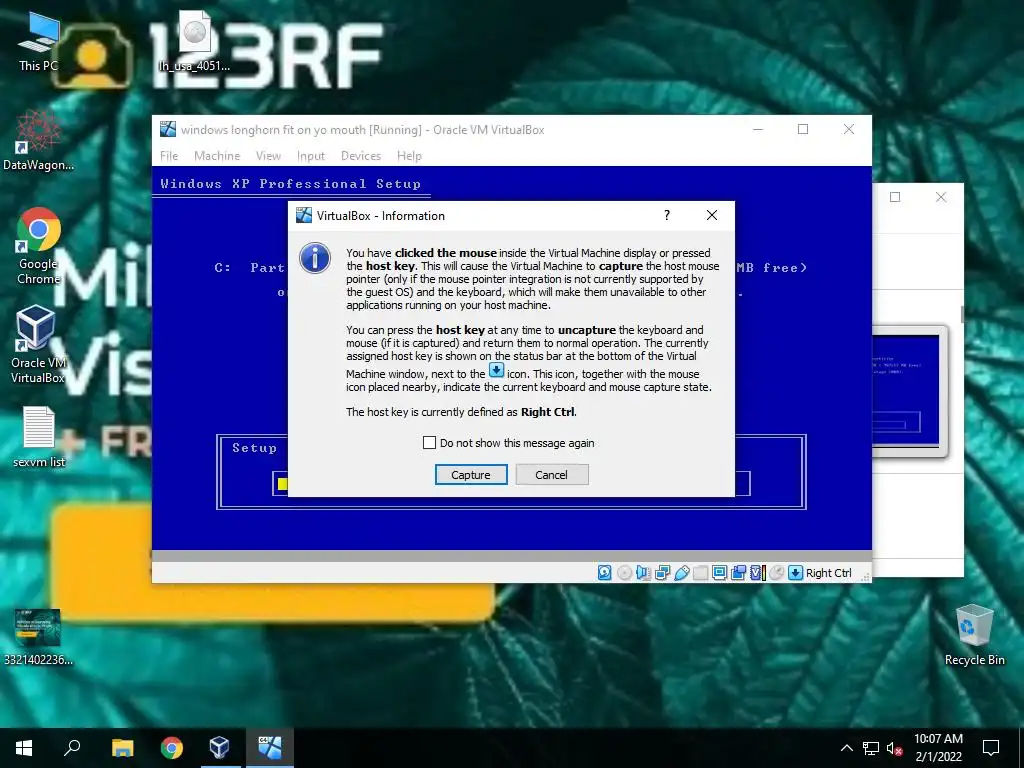Select the This PC desktop icon
This screenshot has height=768, width=1024.
click(39, 40)
